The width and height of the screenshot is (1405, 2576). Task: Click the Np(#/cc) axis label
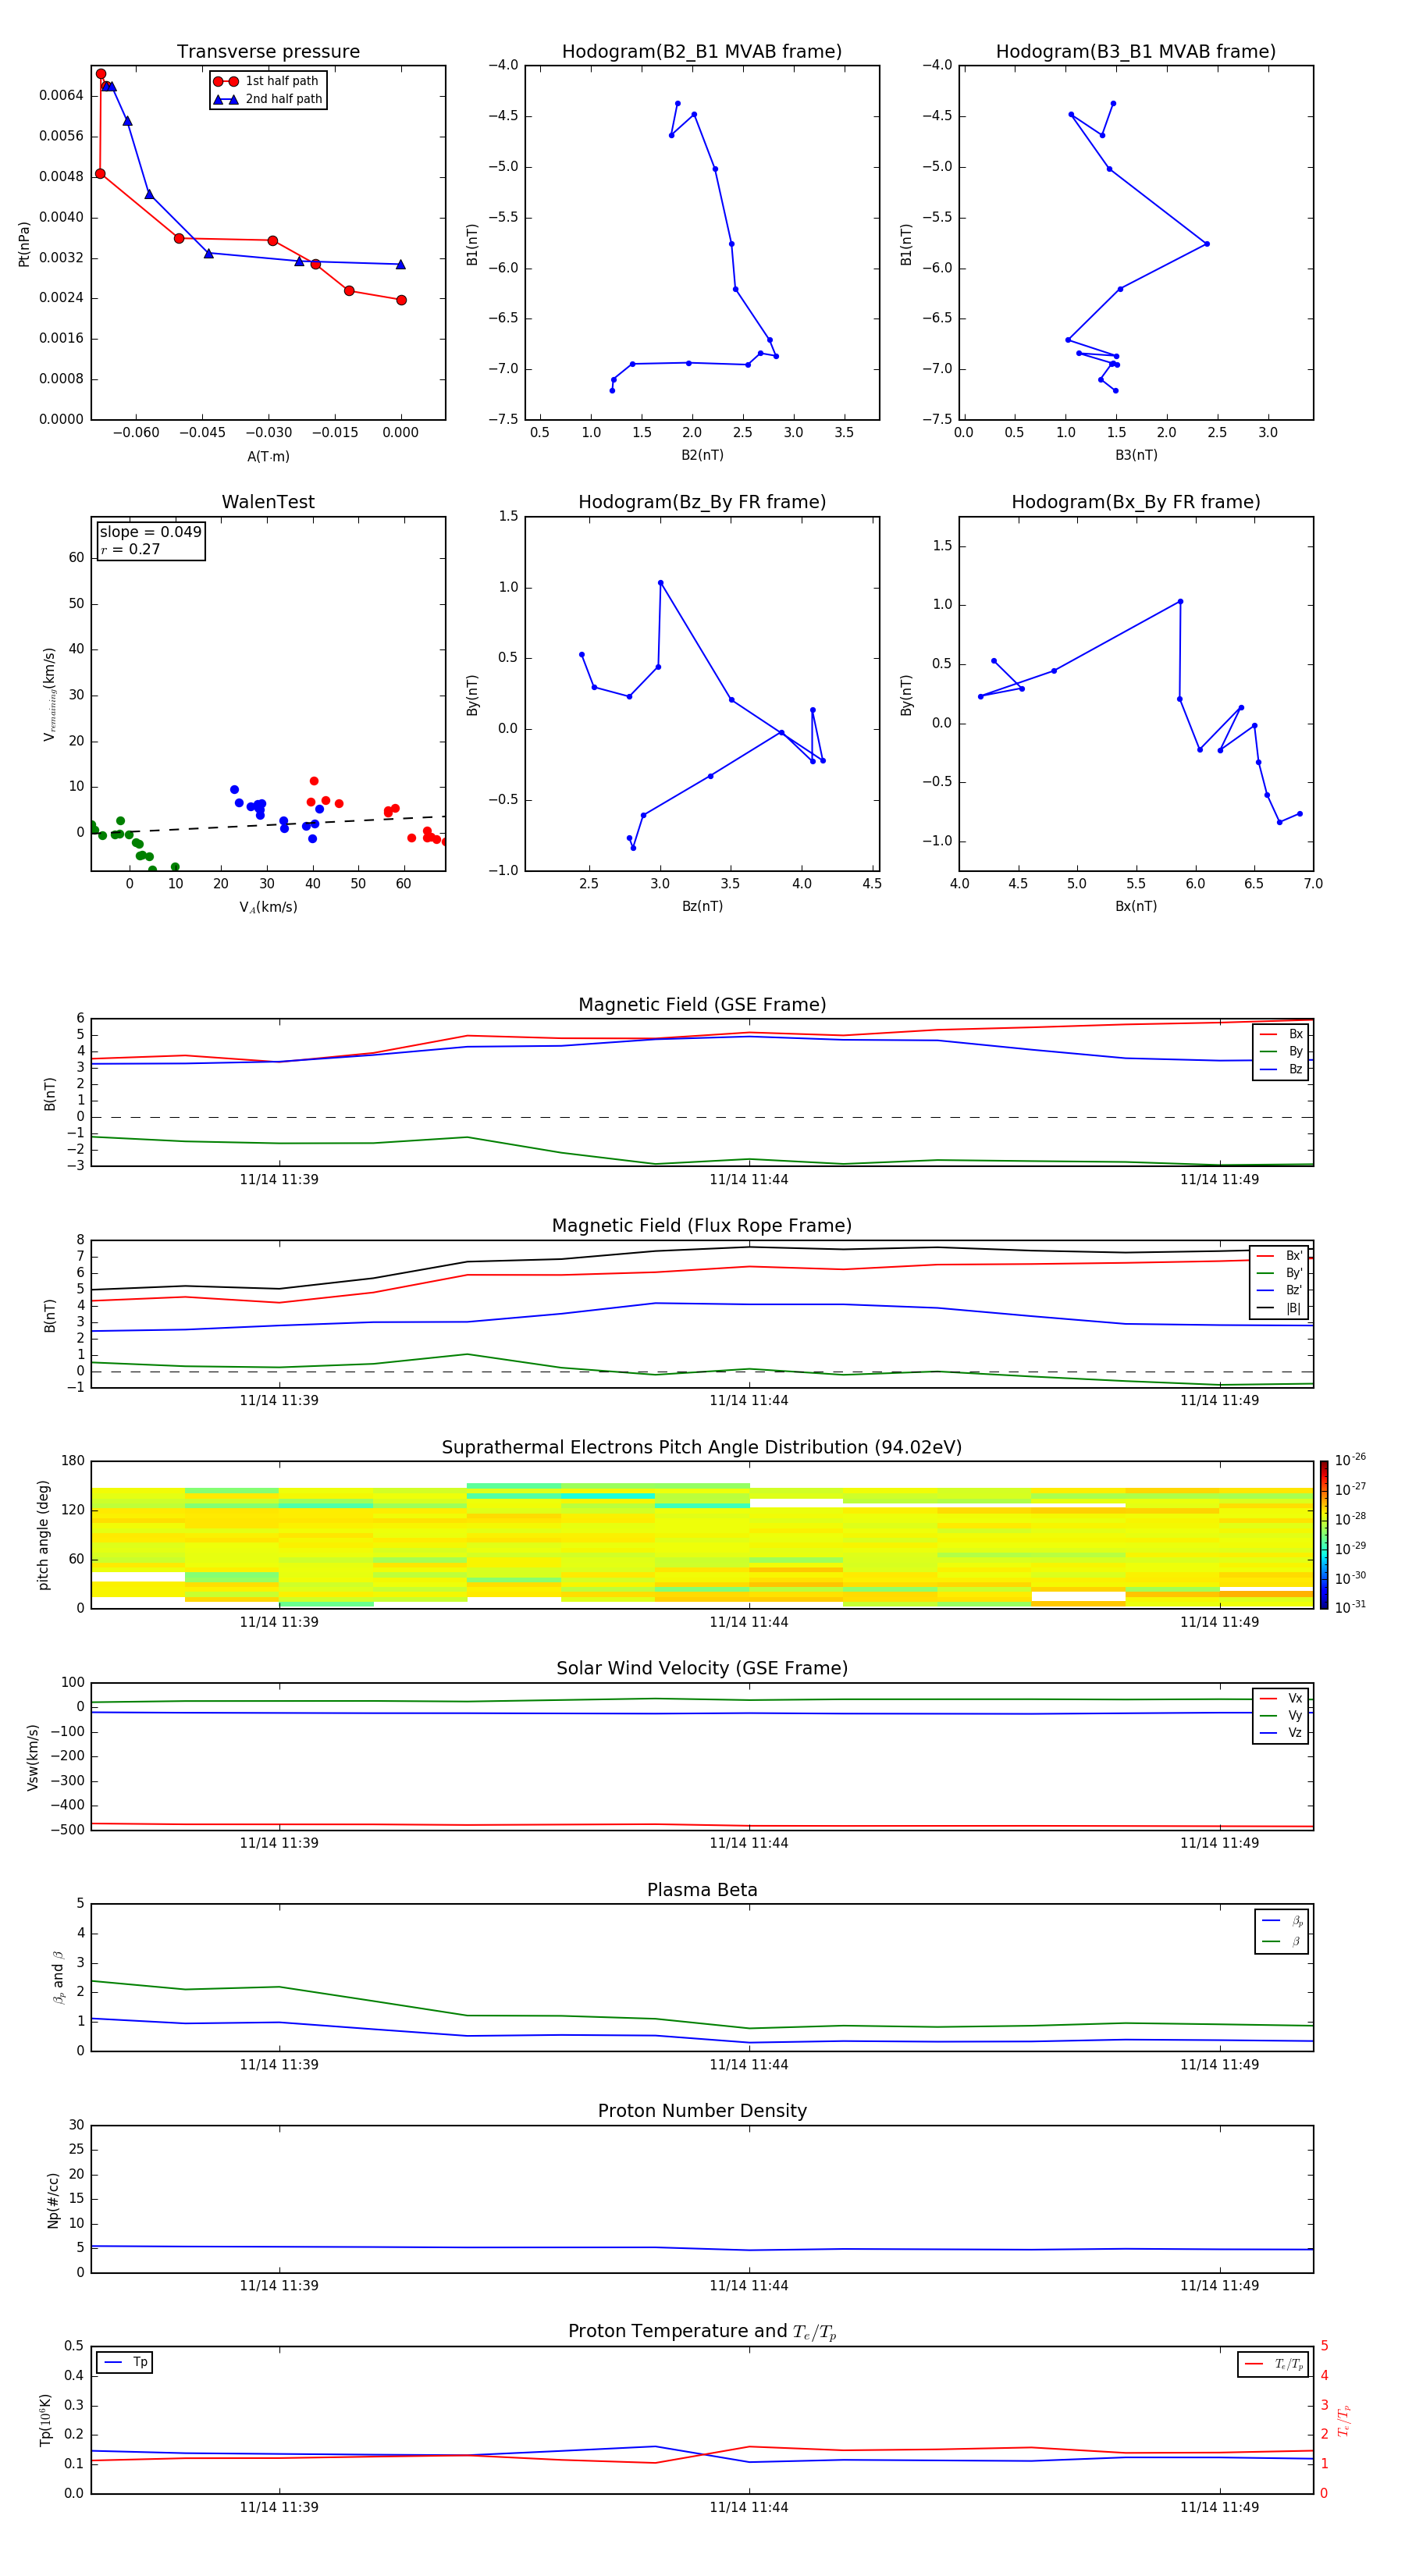53,2200
